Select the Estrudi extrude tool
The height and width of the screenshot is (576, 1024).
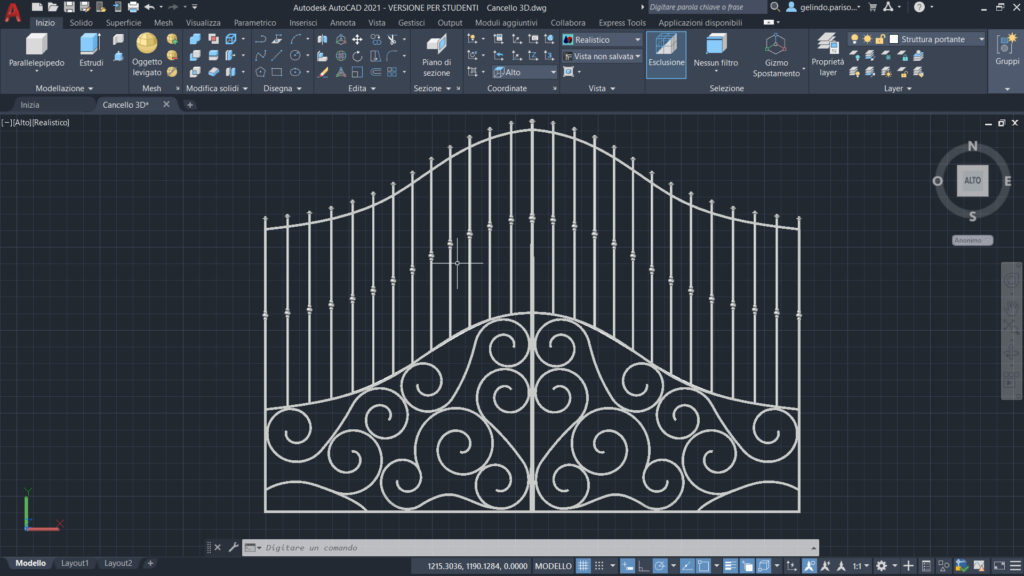91,51
